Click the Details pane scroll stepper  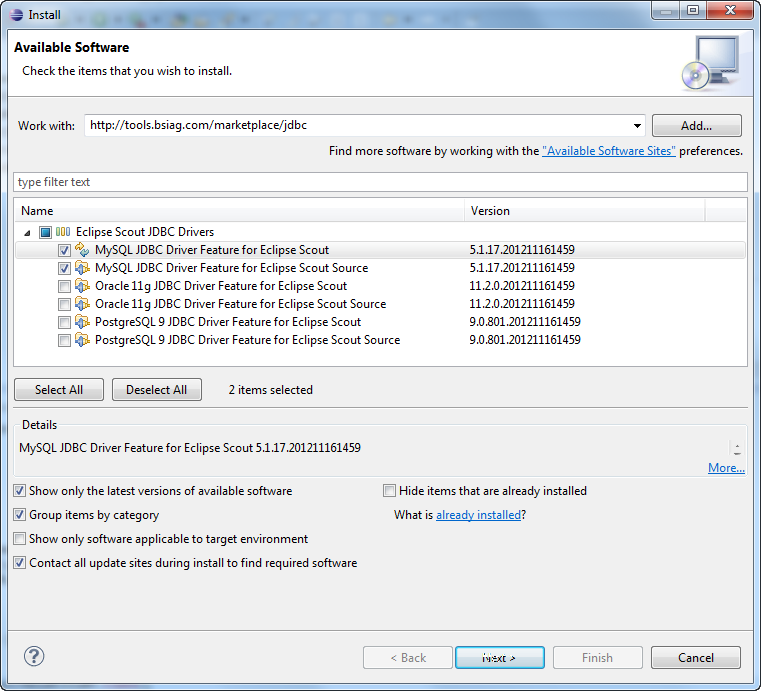[737, 448]
